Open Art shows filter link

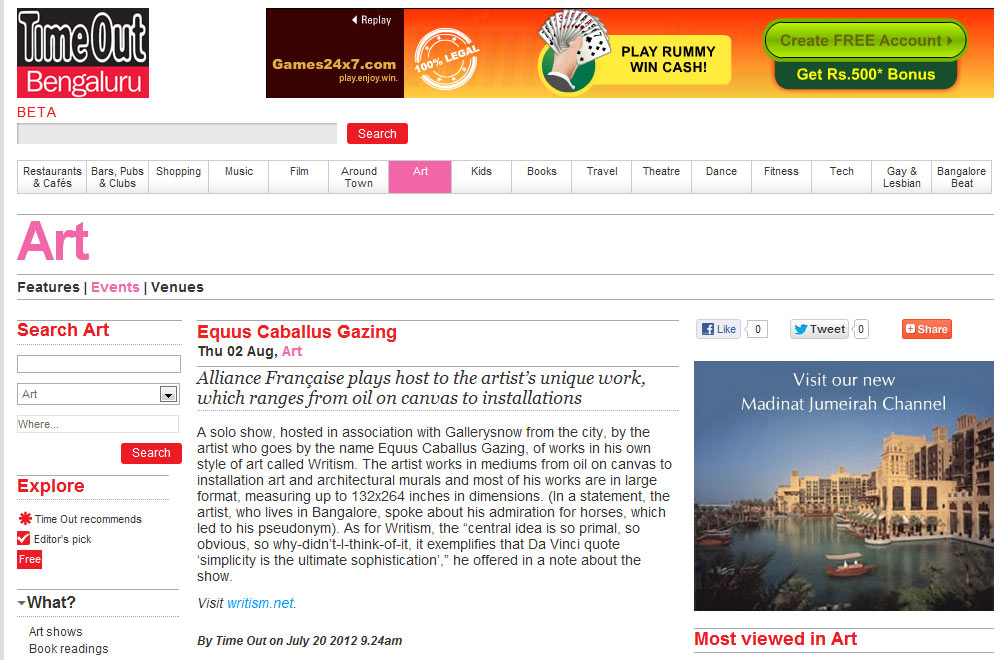coord(56,632)
